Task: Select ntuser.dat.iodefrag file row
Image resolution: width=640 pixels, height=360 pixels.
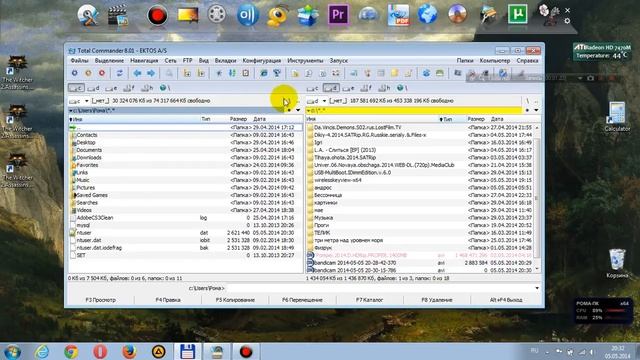Action: pos(186,248)
